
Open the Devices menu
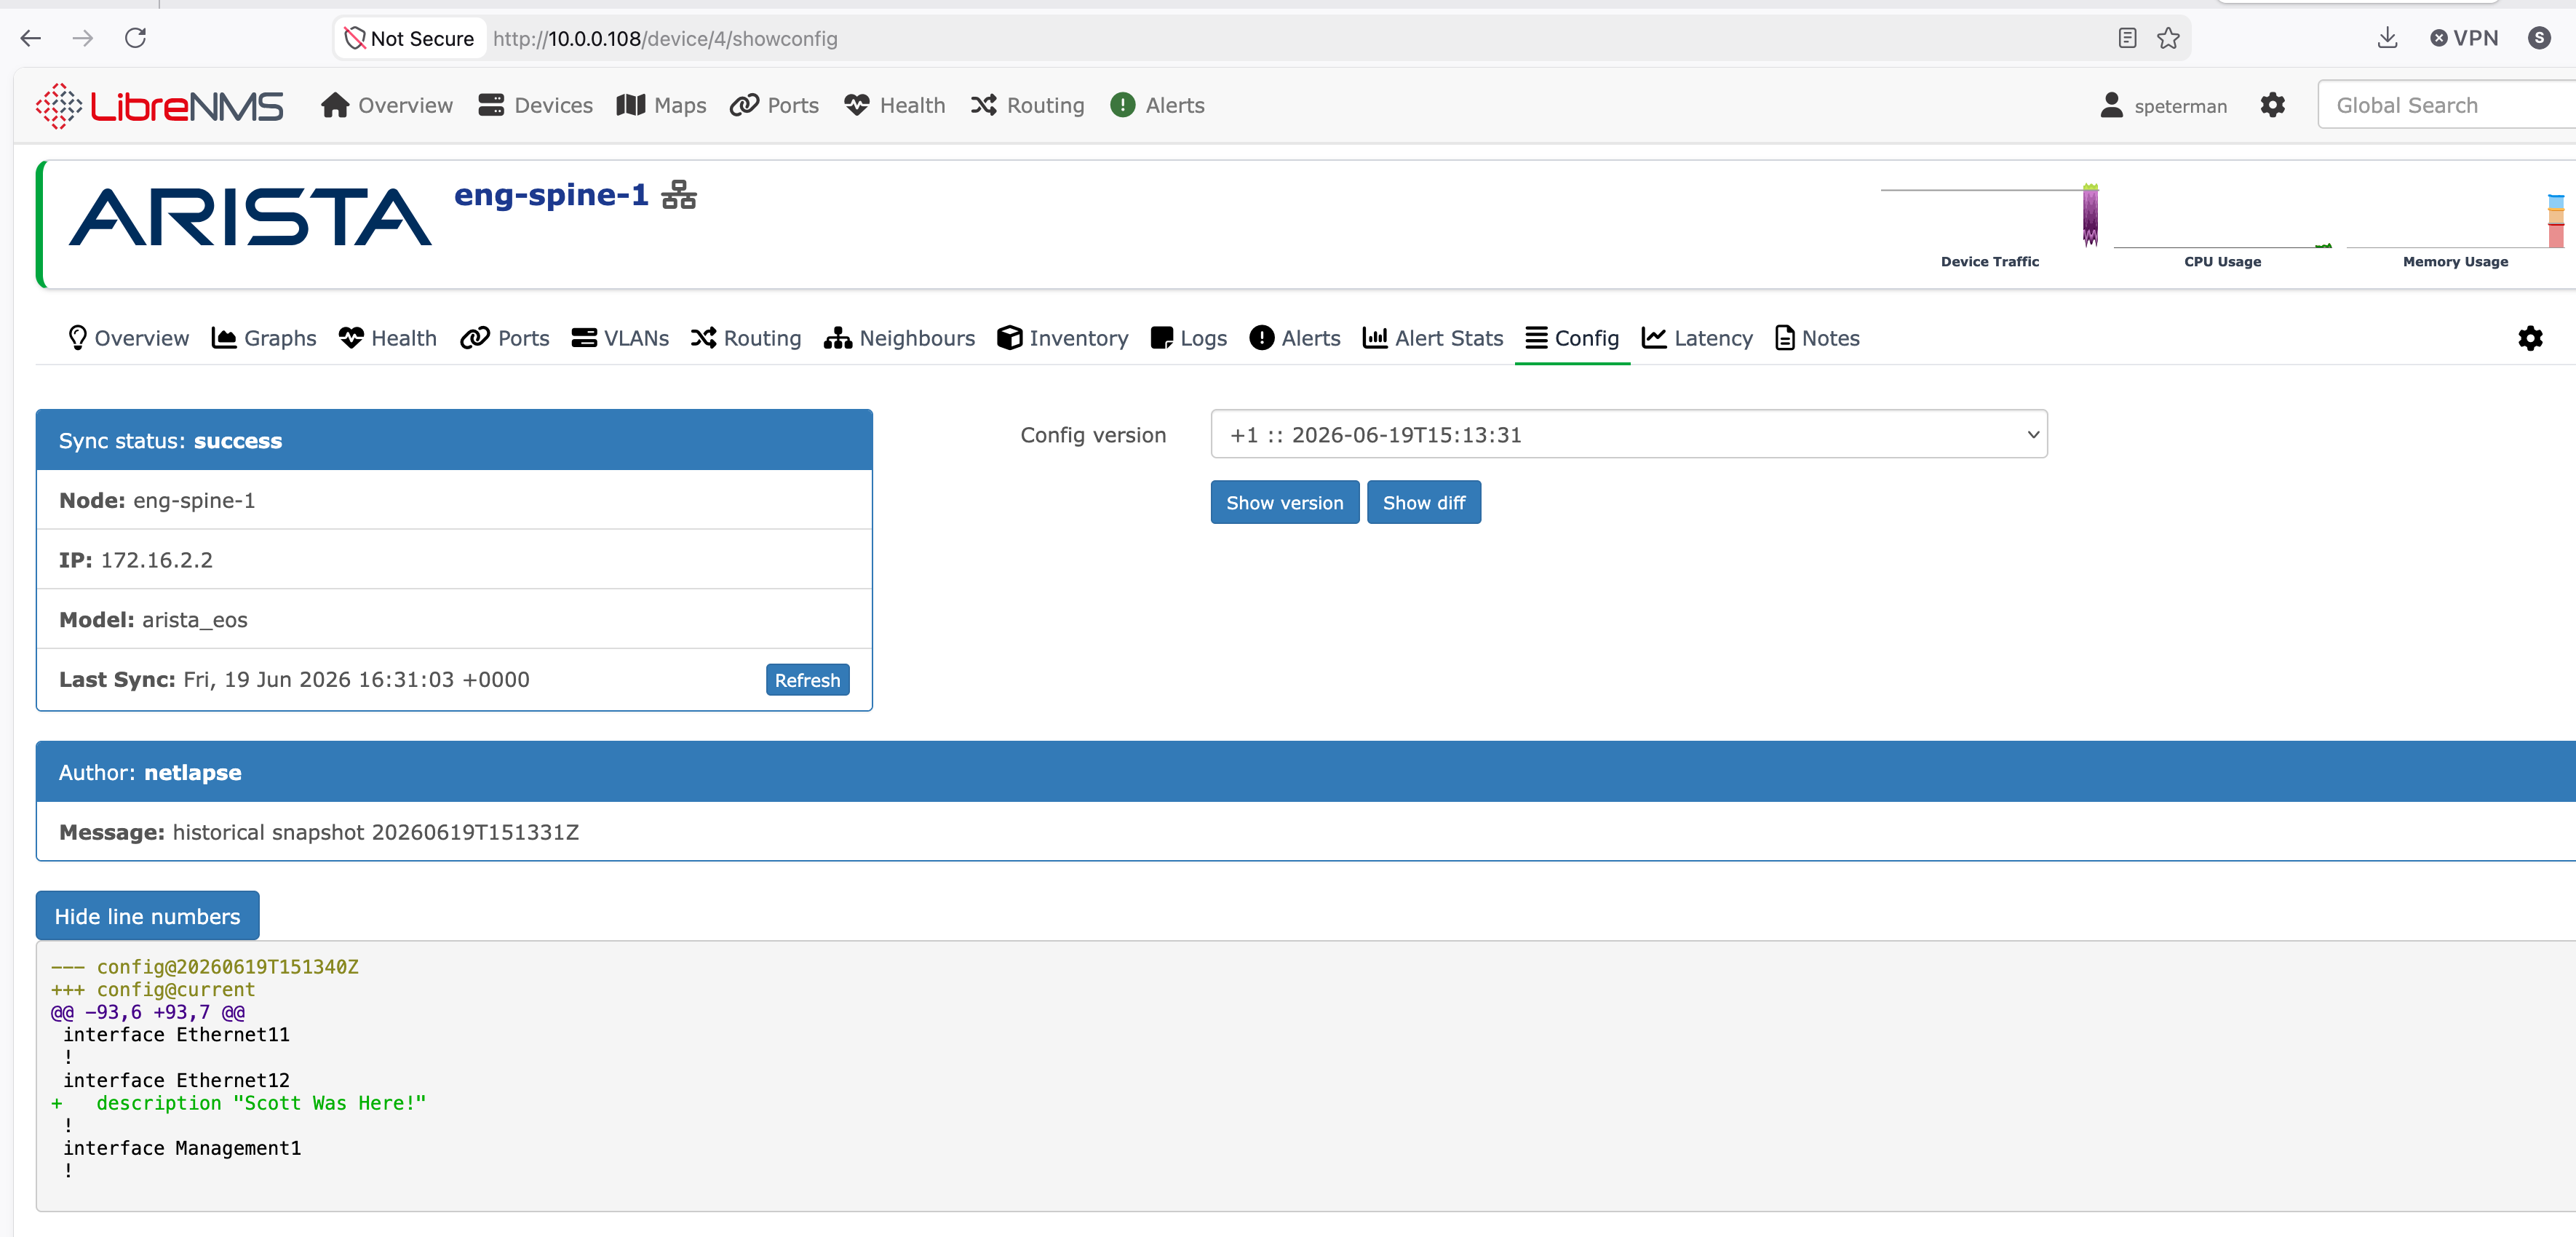pos(535,105)
